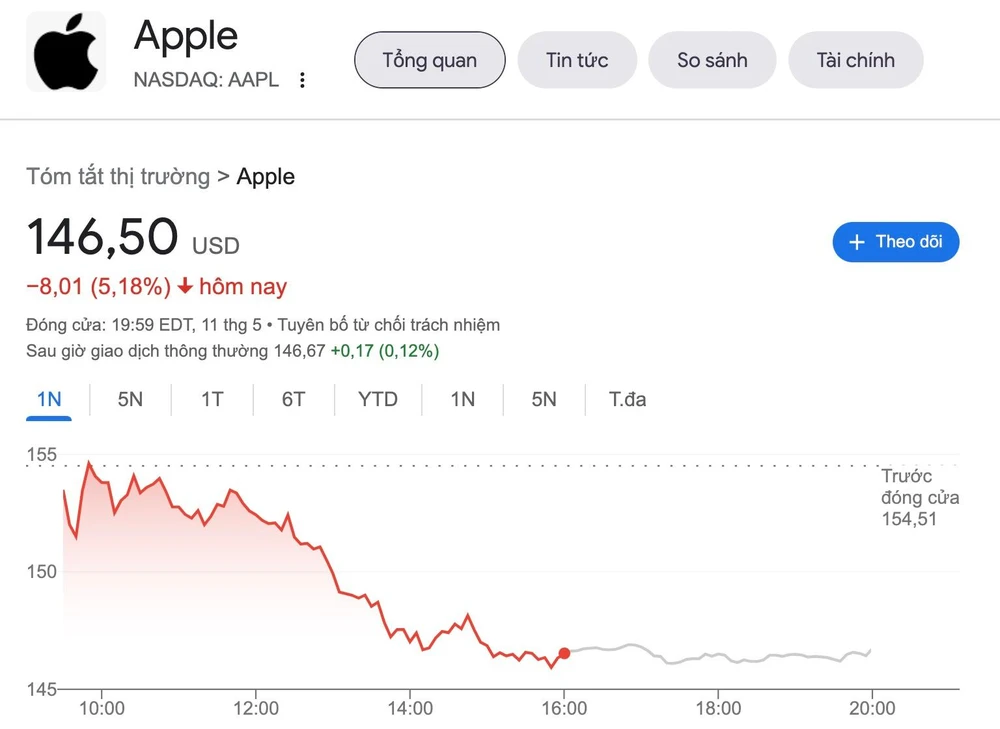Click the Theo dõi follow button
The height and width of the screenshot is (729, 1000).
pyautogui.click(x=896, y=242)
